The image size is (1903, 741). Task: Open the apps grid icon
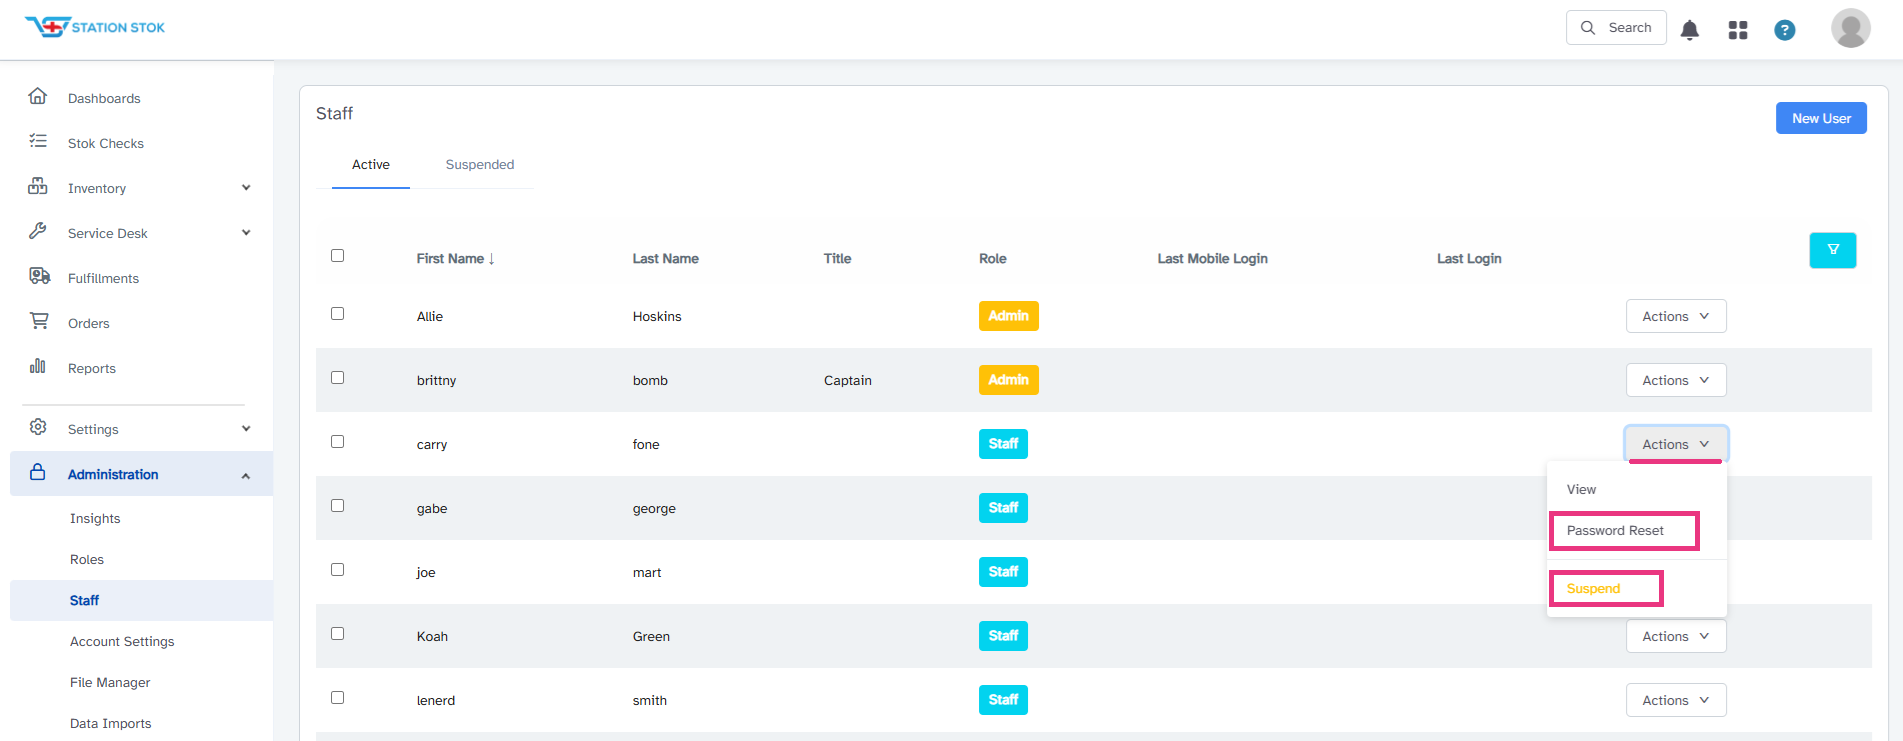1738,30
